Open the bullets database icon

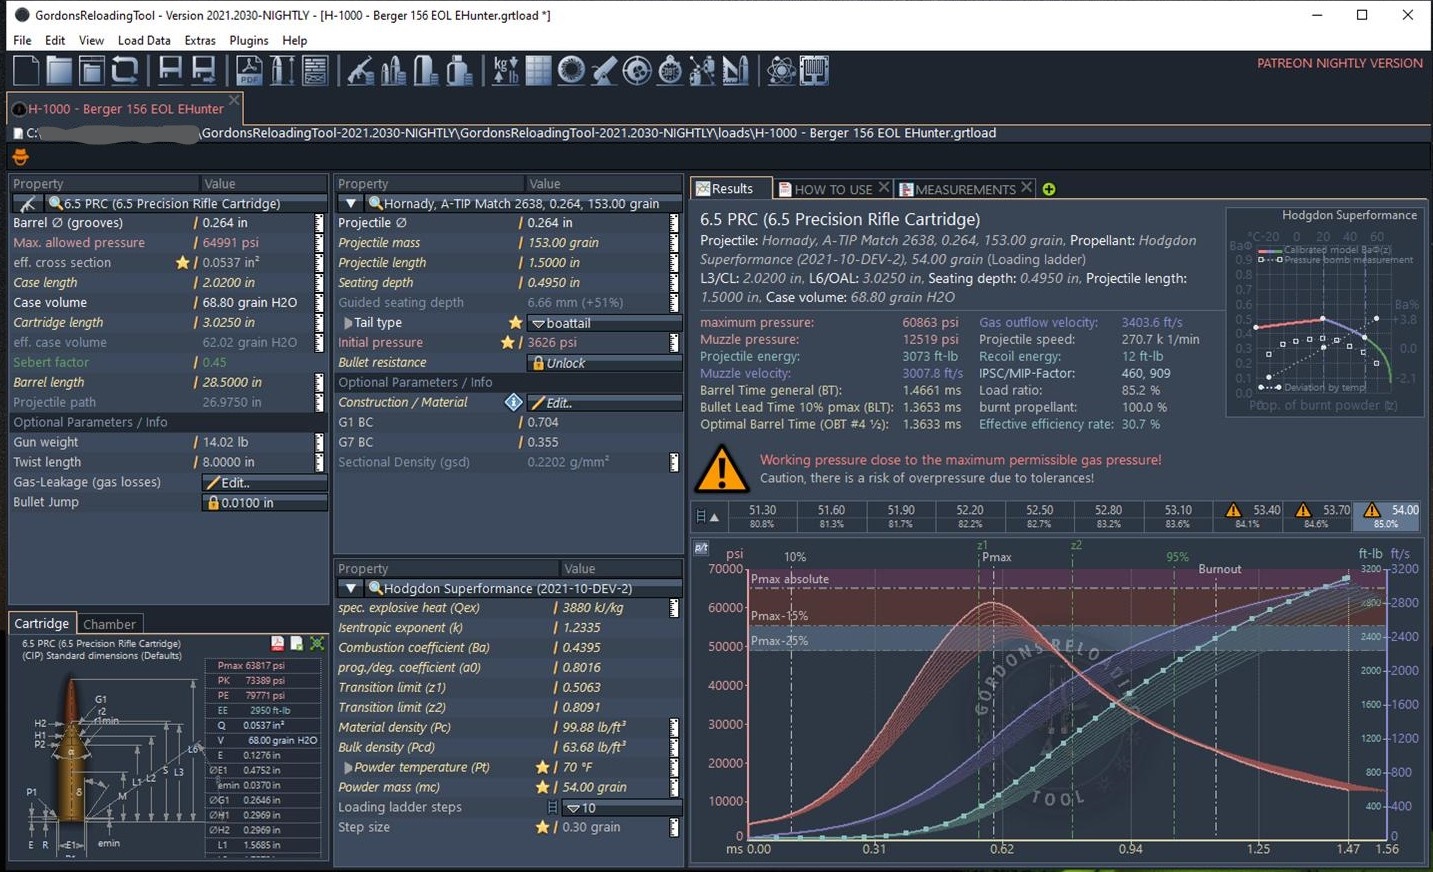pyautogui.click(x=393, y=70)
